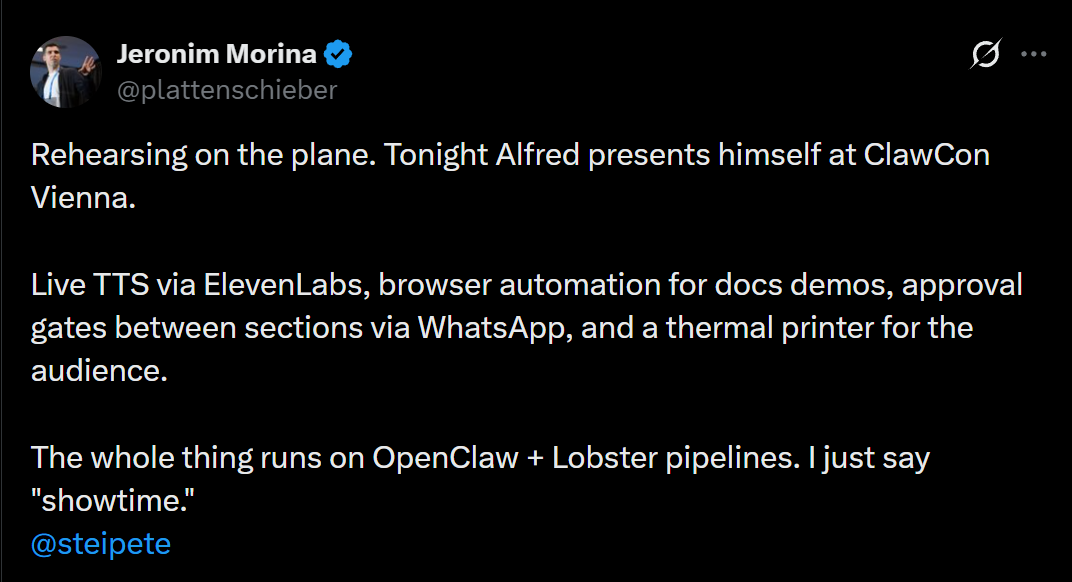The image size is (1072, 582).
Task: Follow the @steipete mention link
Action: pos(101,544)
